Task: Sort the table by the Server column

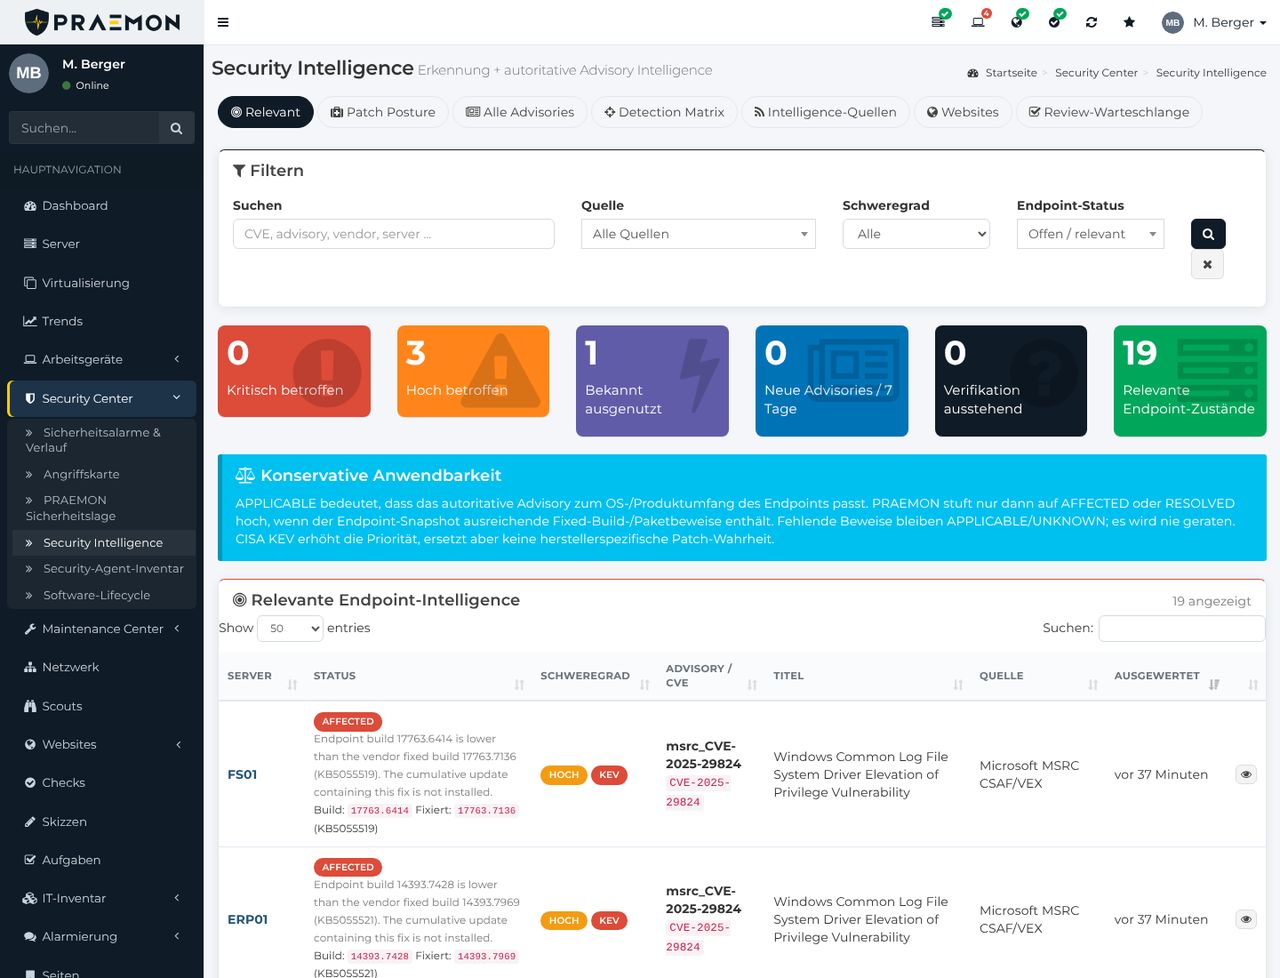Action: (262, 676)
